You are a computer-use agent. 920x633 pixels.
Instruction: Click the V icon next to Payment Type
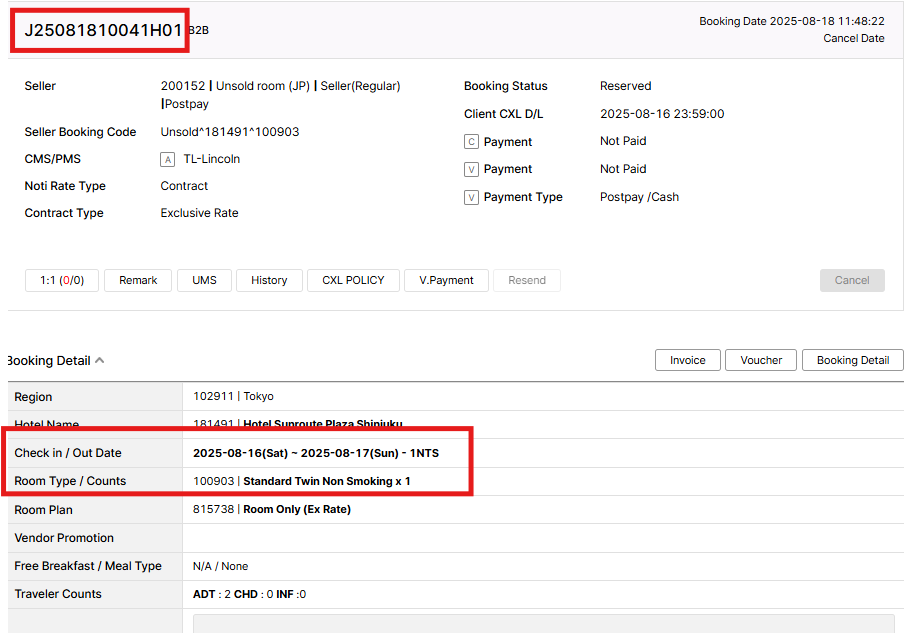472,197
